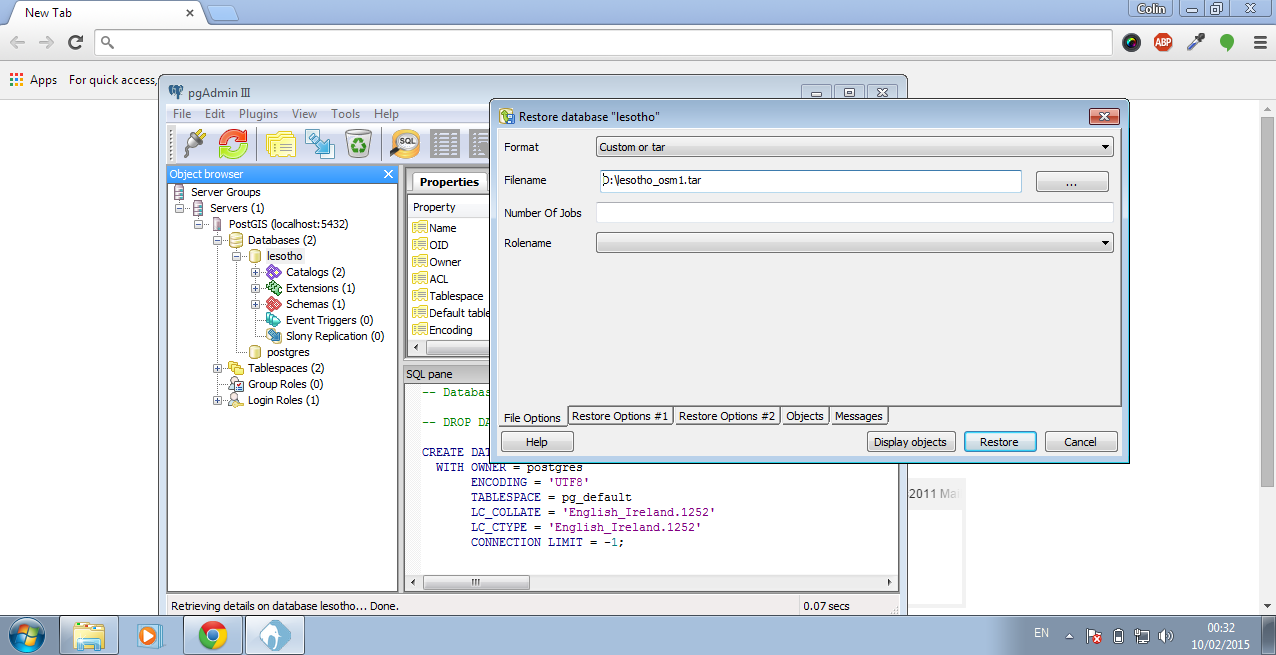Click the Apps shortcut in bookmarks bar

(34, 80)
